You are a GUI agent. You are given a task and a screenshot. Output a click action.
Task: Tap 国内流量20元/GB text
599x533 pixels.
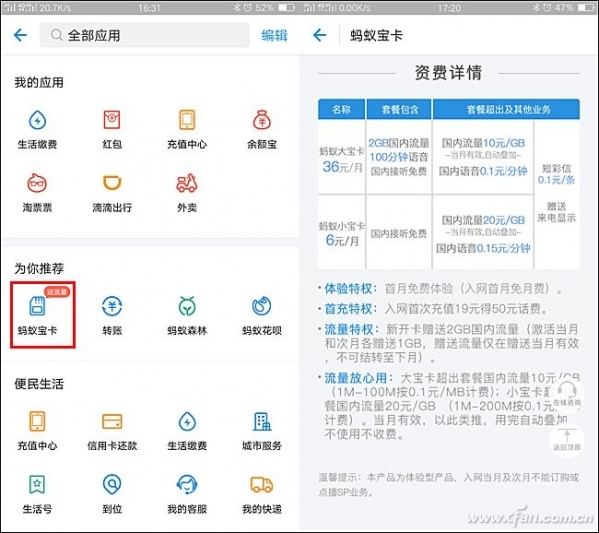coord(483,220)
